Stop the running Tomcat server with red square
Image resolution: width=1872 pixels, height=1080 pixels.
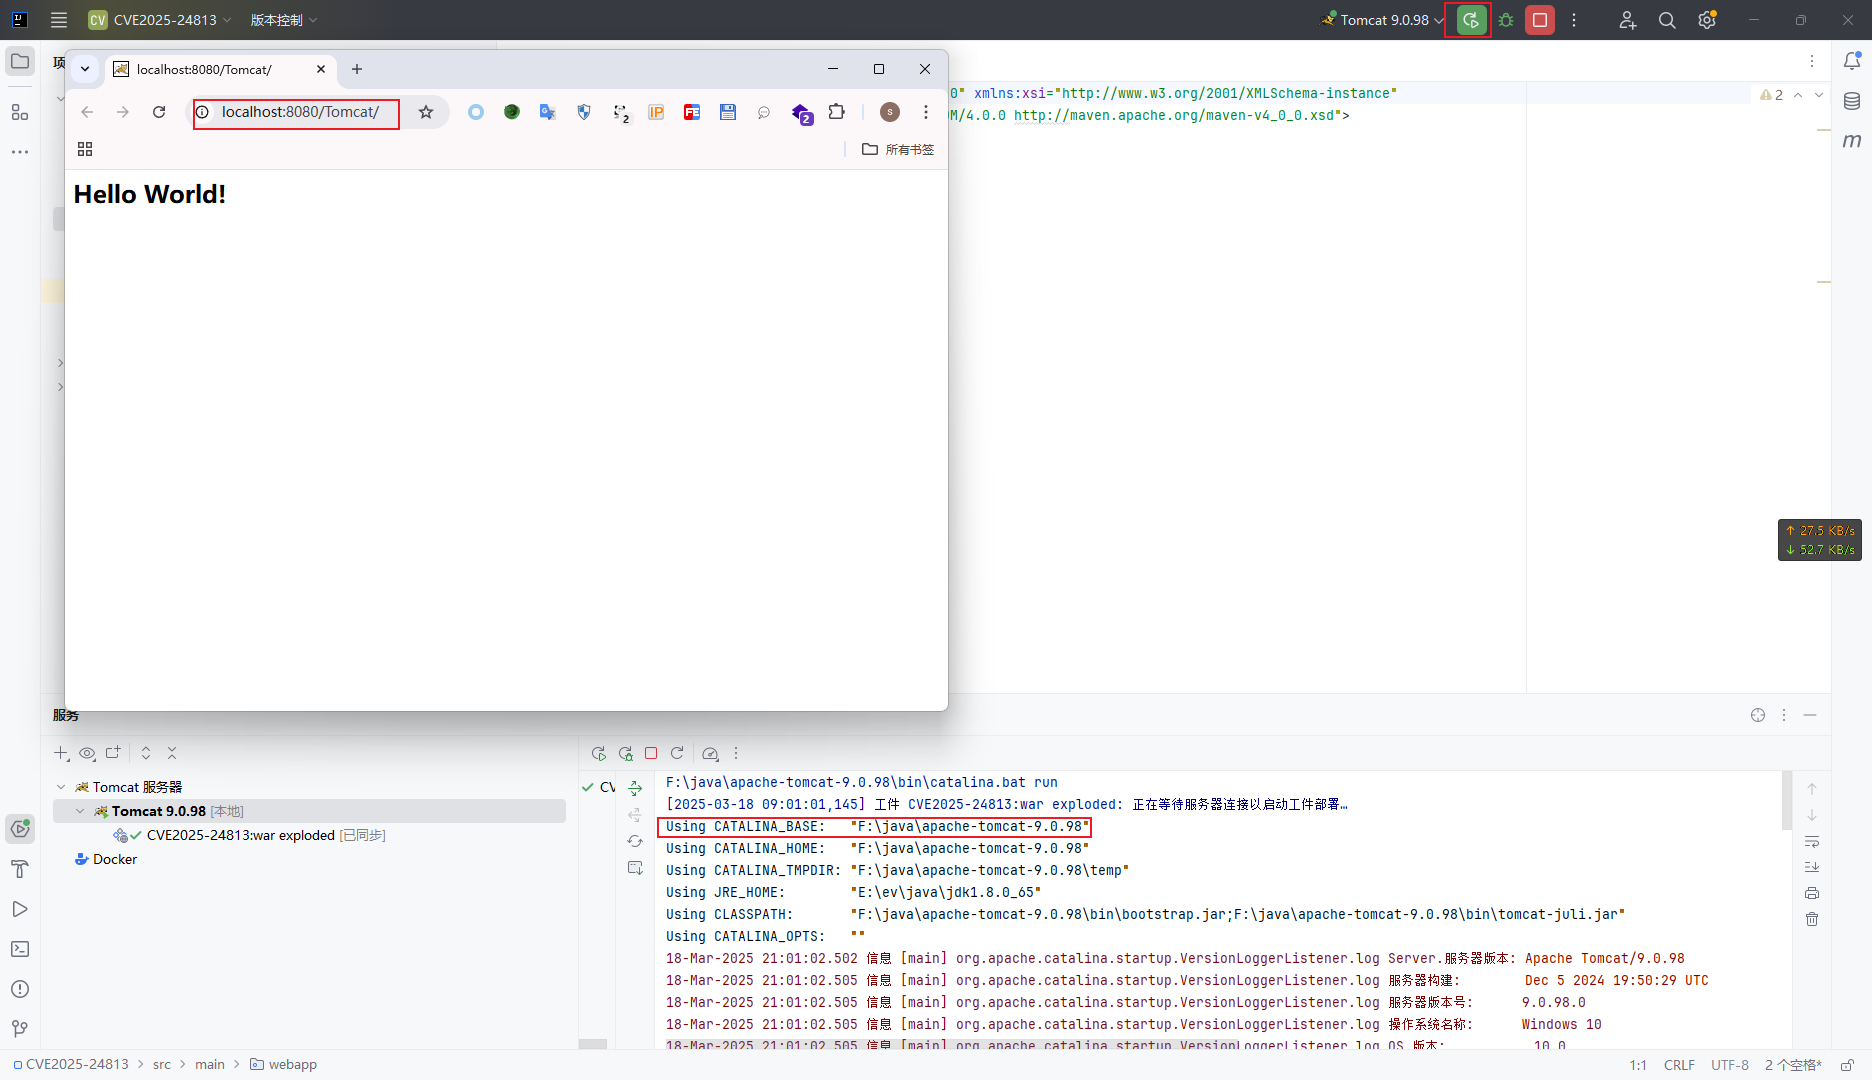[x=1540, y=20]
